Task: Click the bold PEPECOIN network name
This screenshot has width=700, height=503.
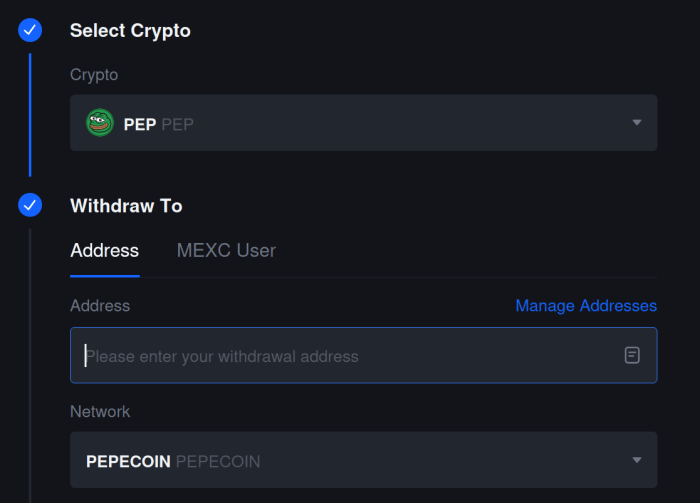Action: point(128,461)
